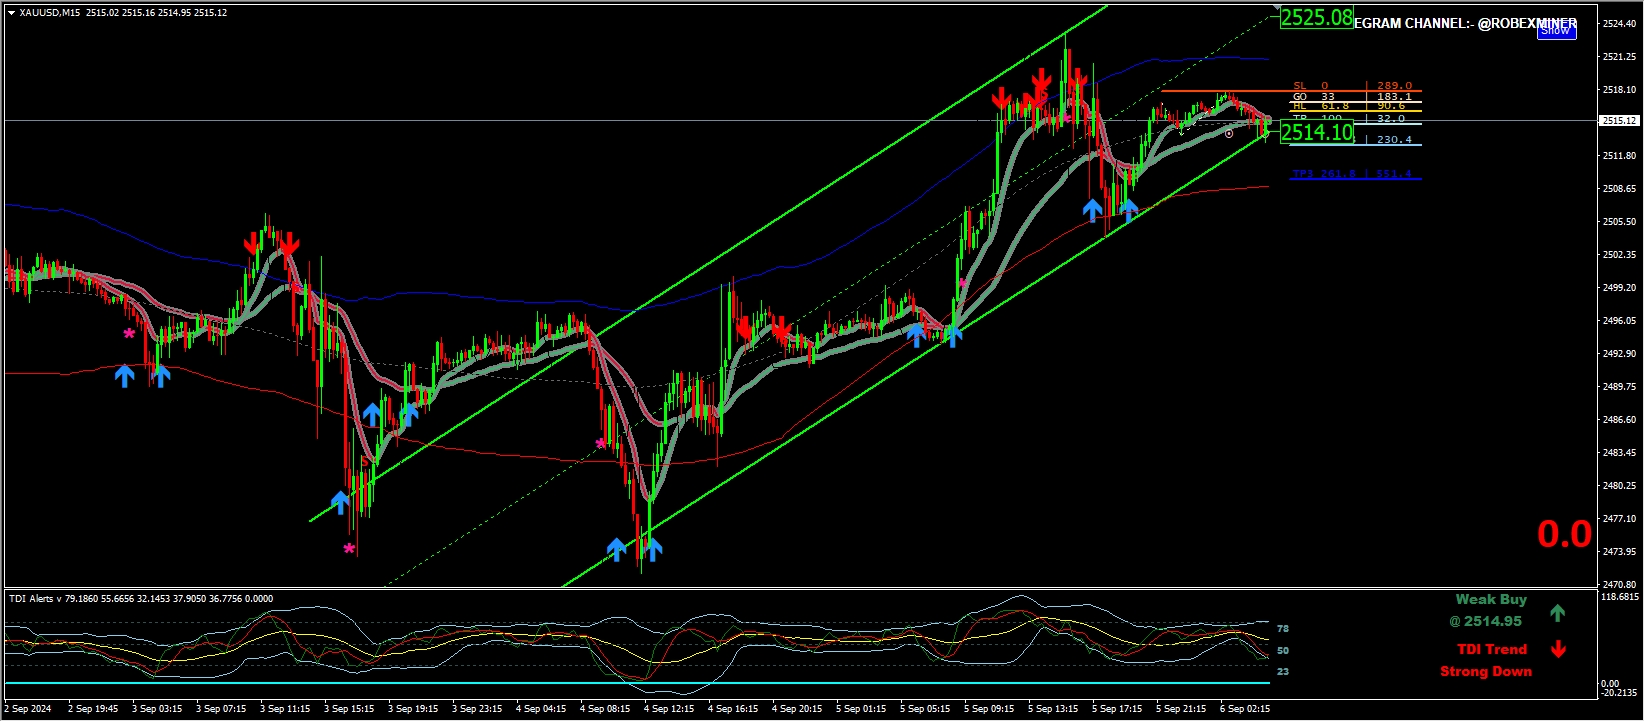Click the 4 Sep 08:15 time label
Viewport: 1645px width, 722px height.
pos(605,709)
